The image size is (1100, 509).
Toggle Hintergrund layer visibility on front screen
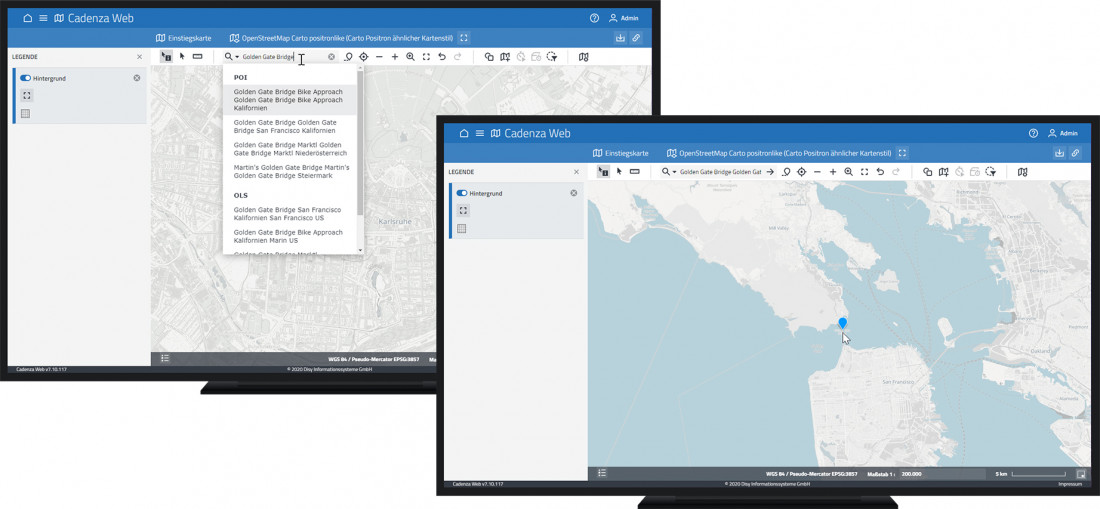click(x=462, y=193)
